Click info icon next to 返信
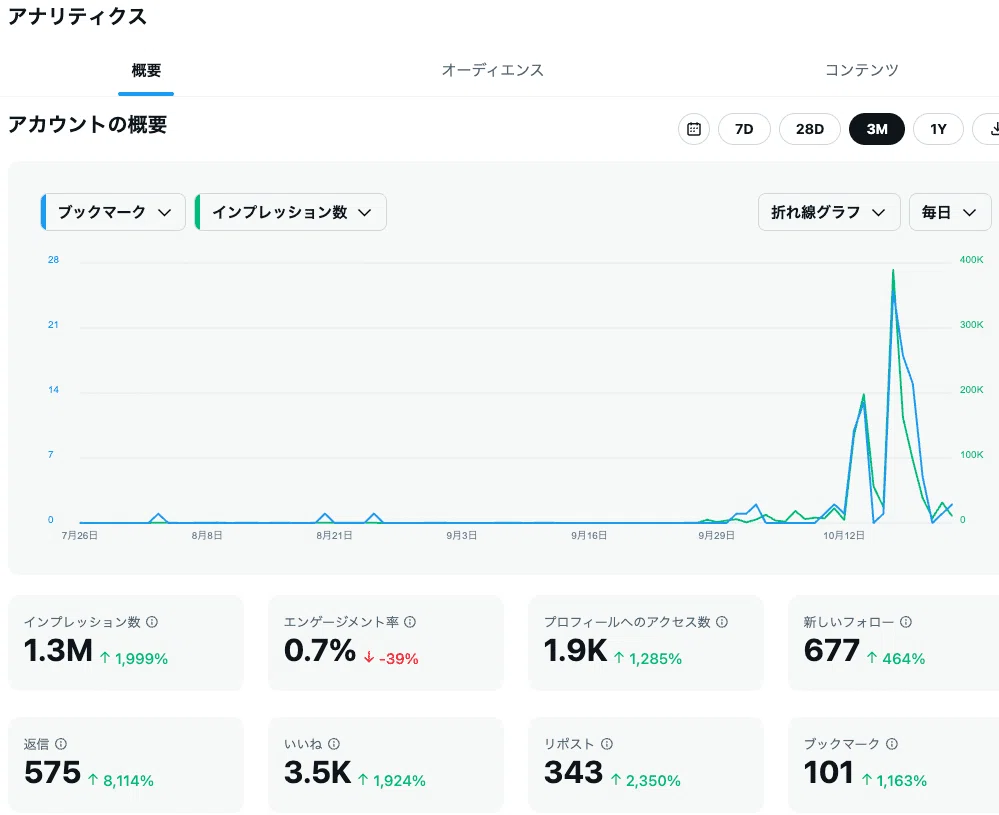This screenshot has width=999, height=815. pos(61,744)
